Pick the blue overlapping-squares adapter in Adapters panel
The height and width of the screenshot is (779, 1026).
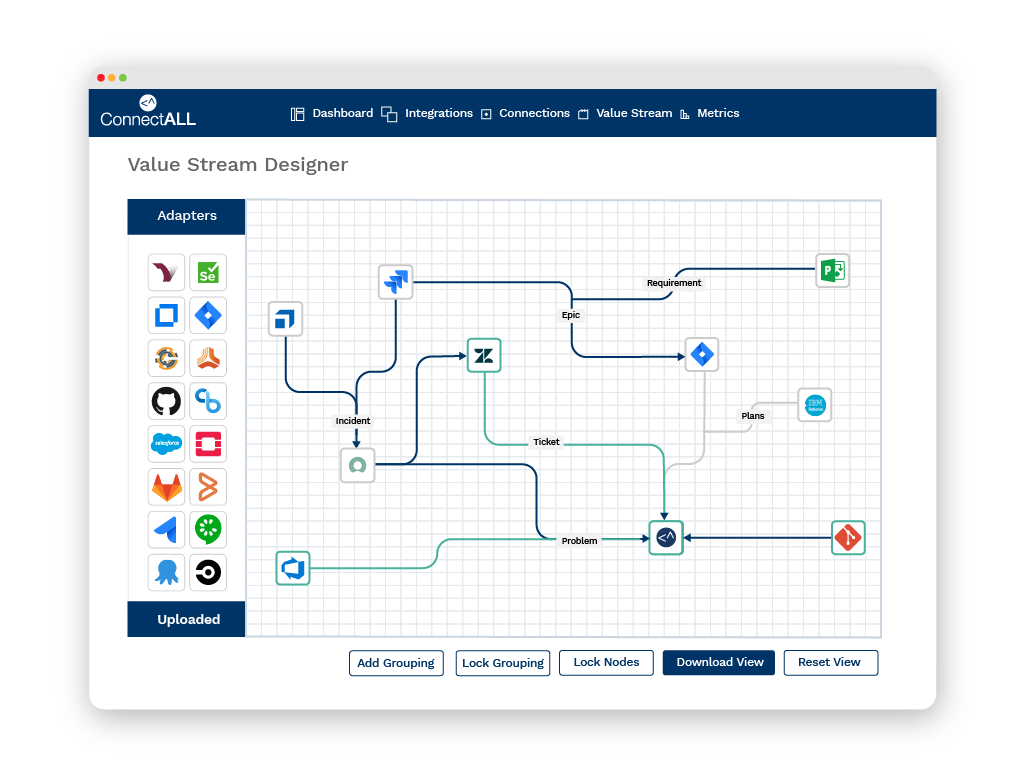[166, 315]
